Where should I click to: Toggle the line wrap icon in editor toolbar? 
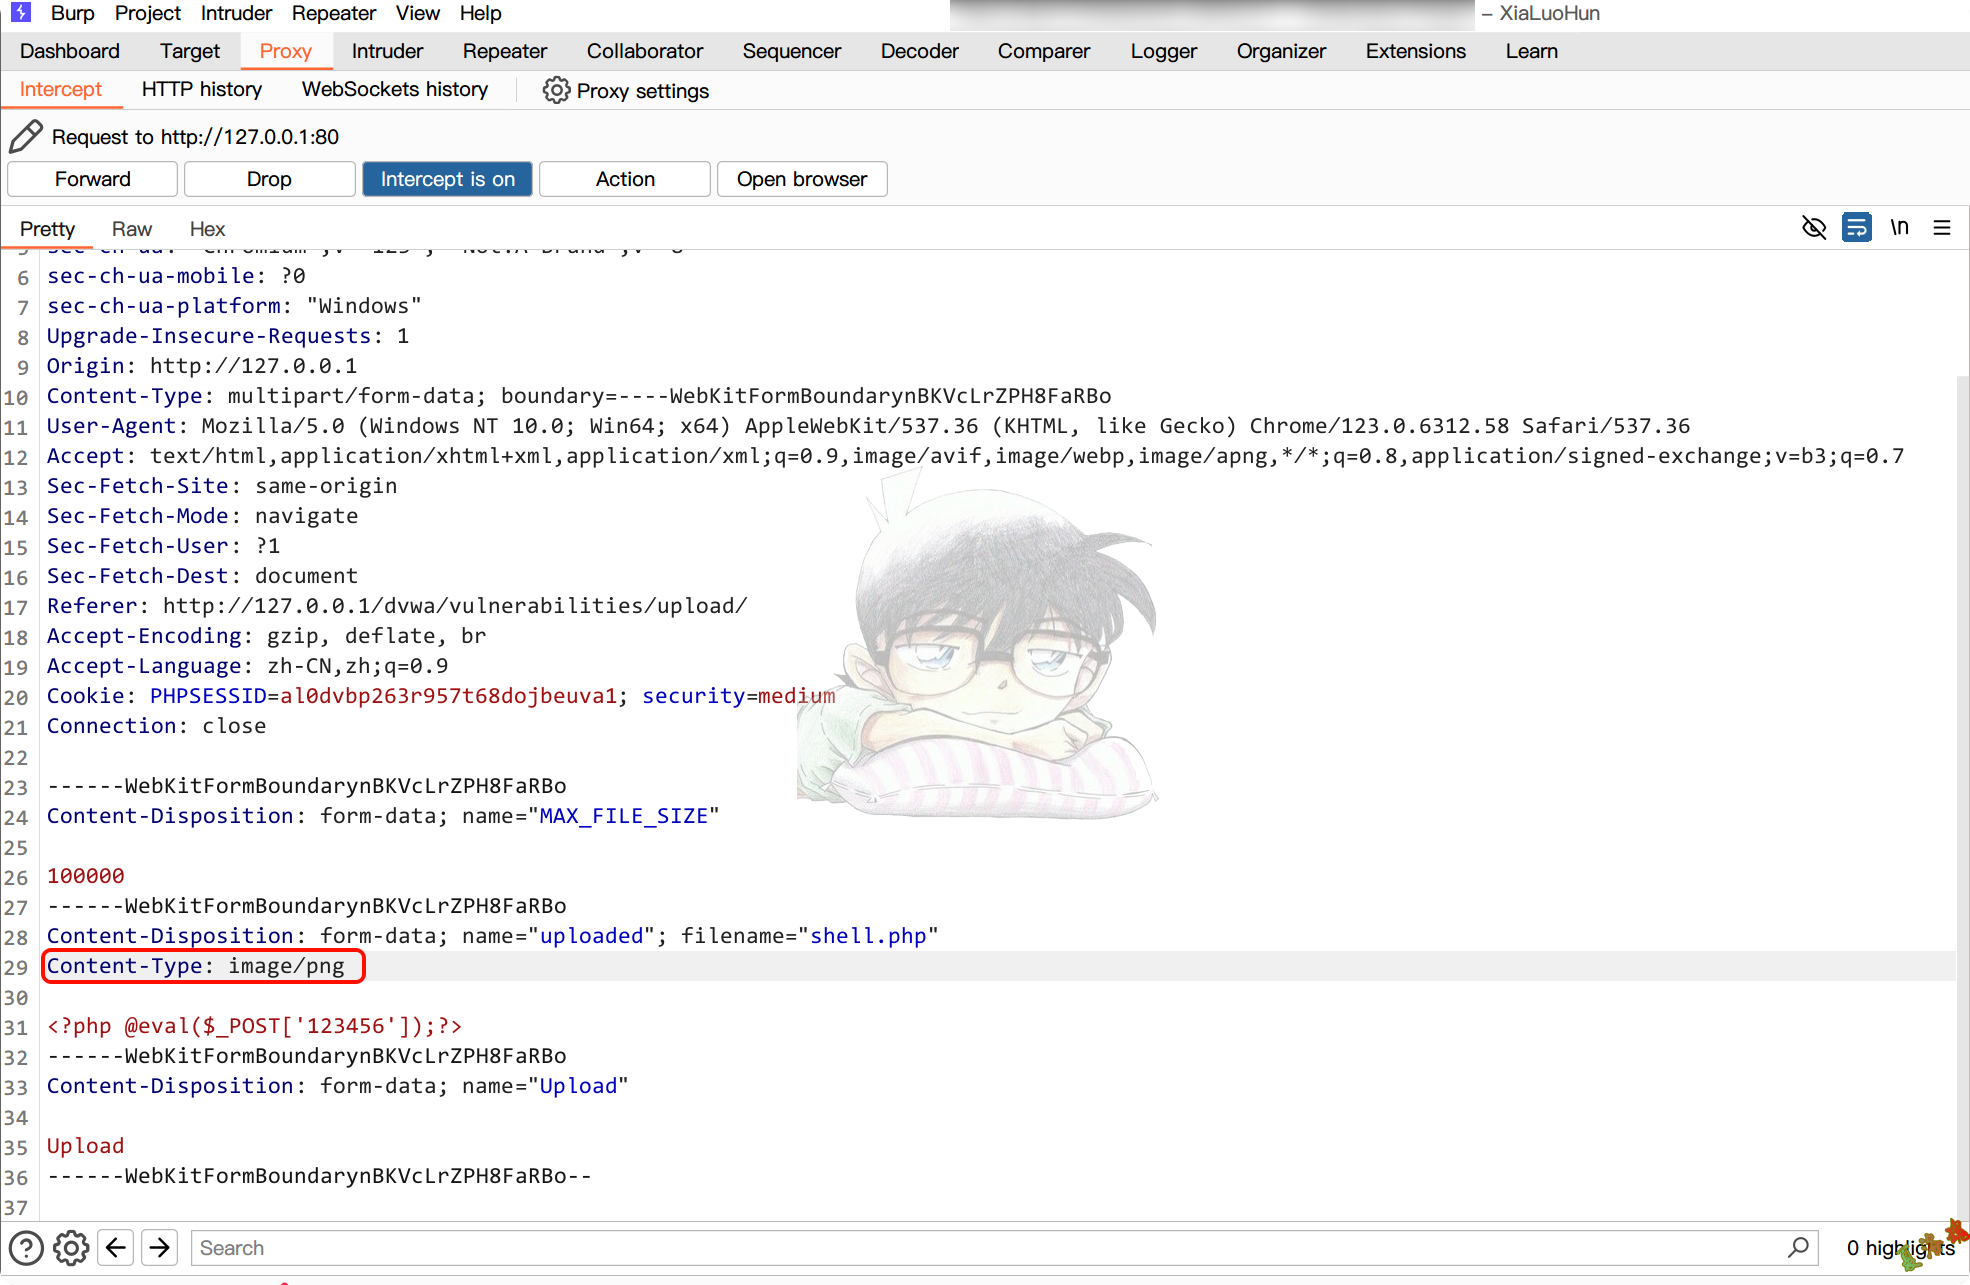[1857, 228]
